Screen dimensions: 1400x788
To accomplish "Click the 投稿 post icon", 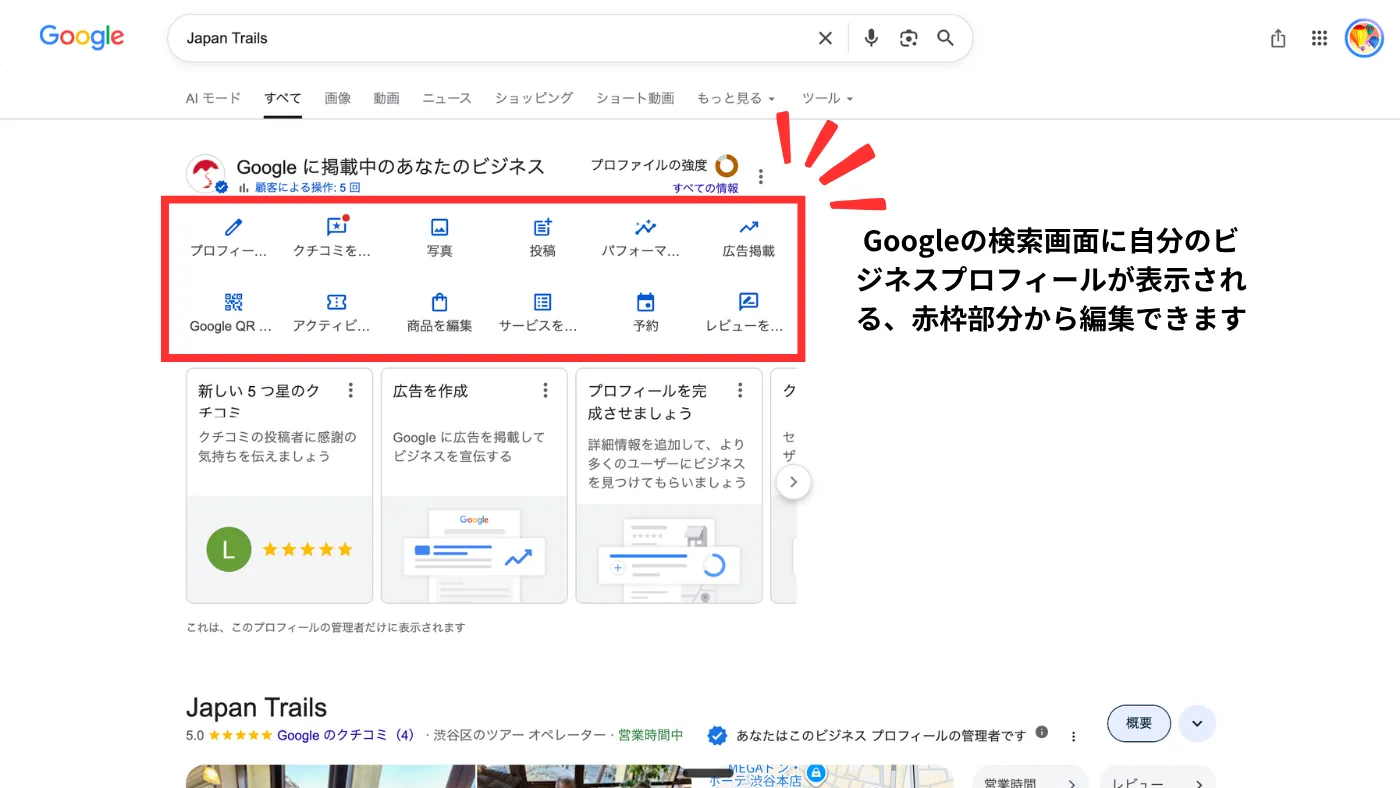I will point(543,228).
